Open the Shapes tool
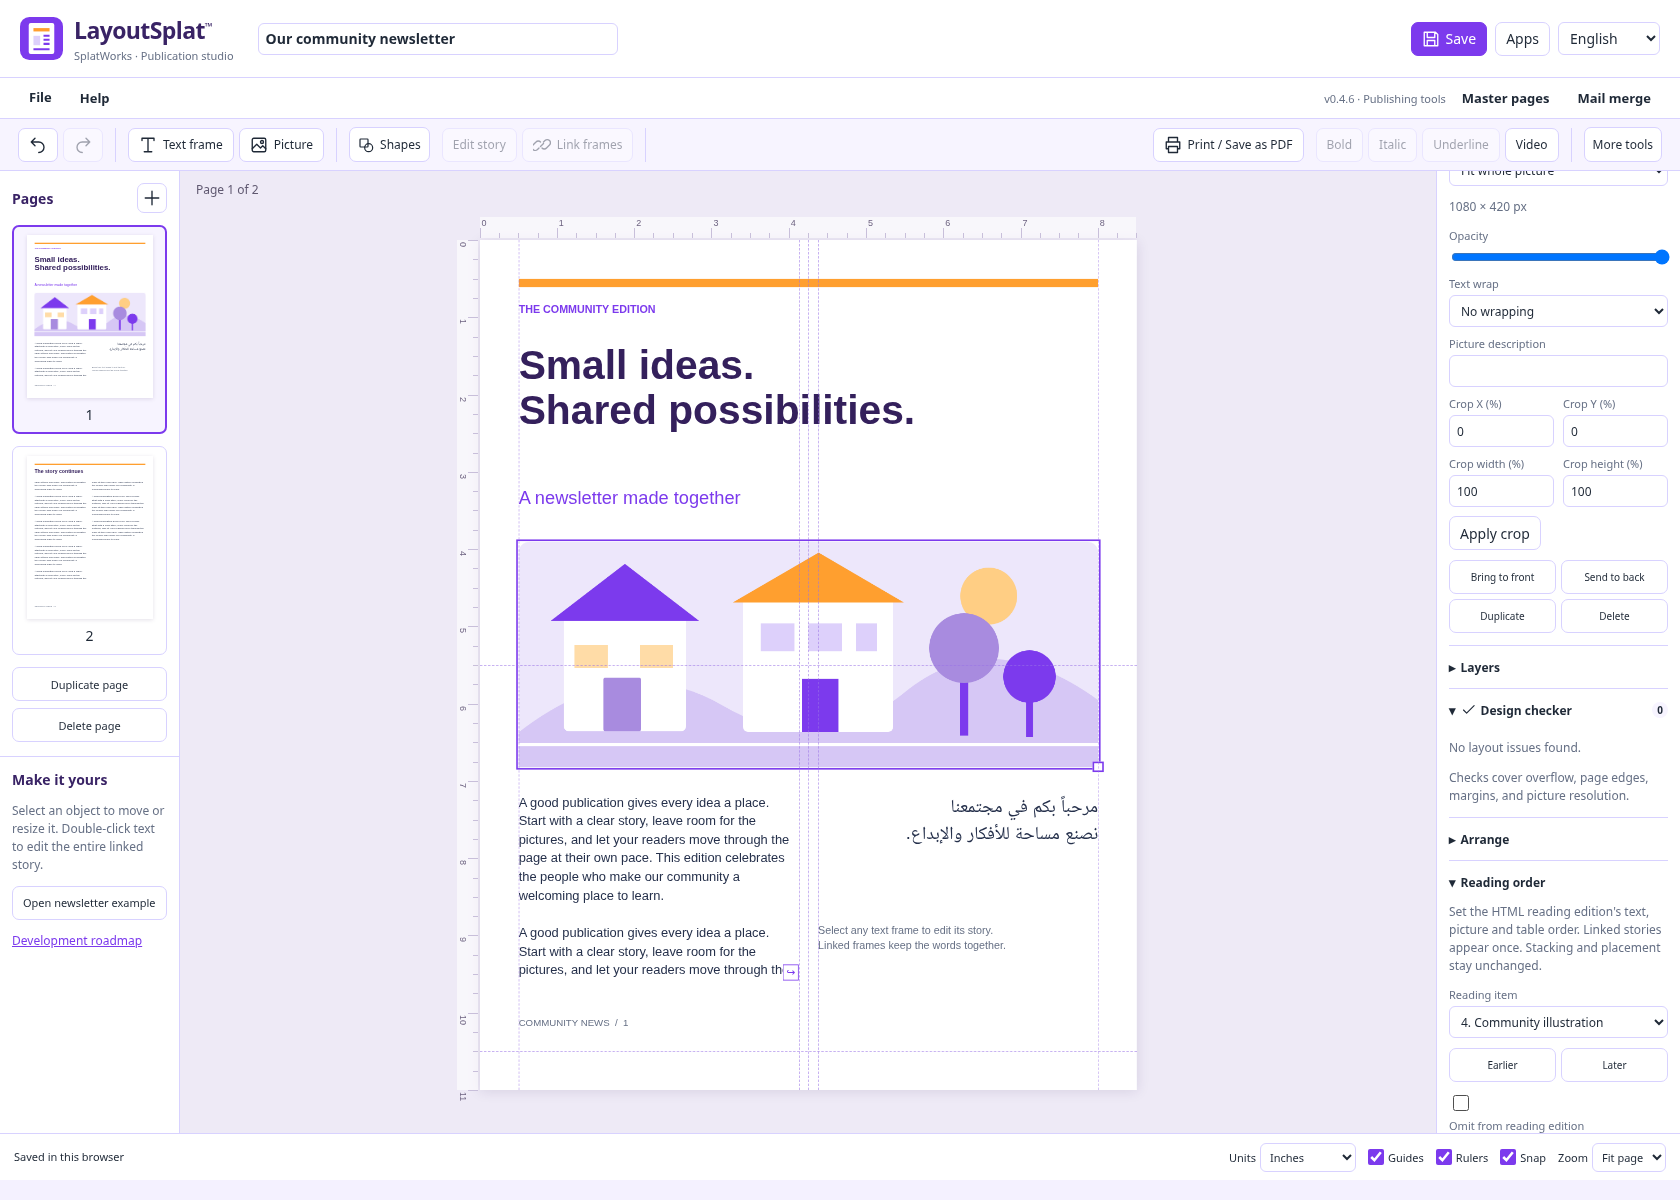The image size is (1680, 1200). (389, 145)
